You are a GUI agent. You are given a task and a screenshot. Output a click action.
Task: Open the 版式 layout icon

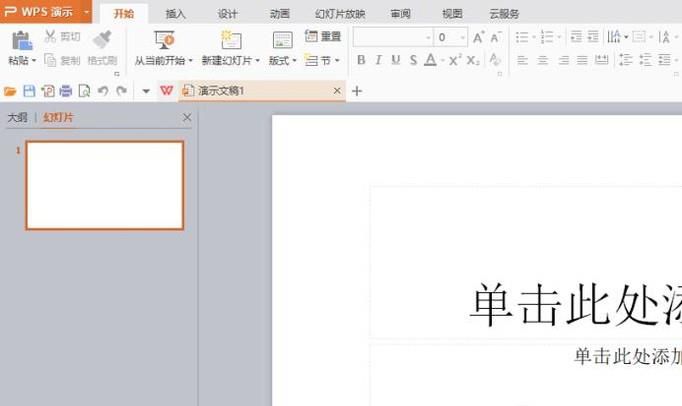[x=282, y=40]
